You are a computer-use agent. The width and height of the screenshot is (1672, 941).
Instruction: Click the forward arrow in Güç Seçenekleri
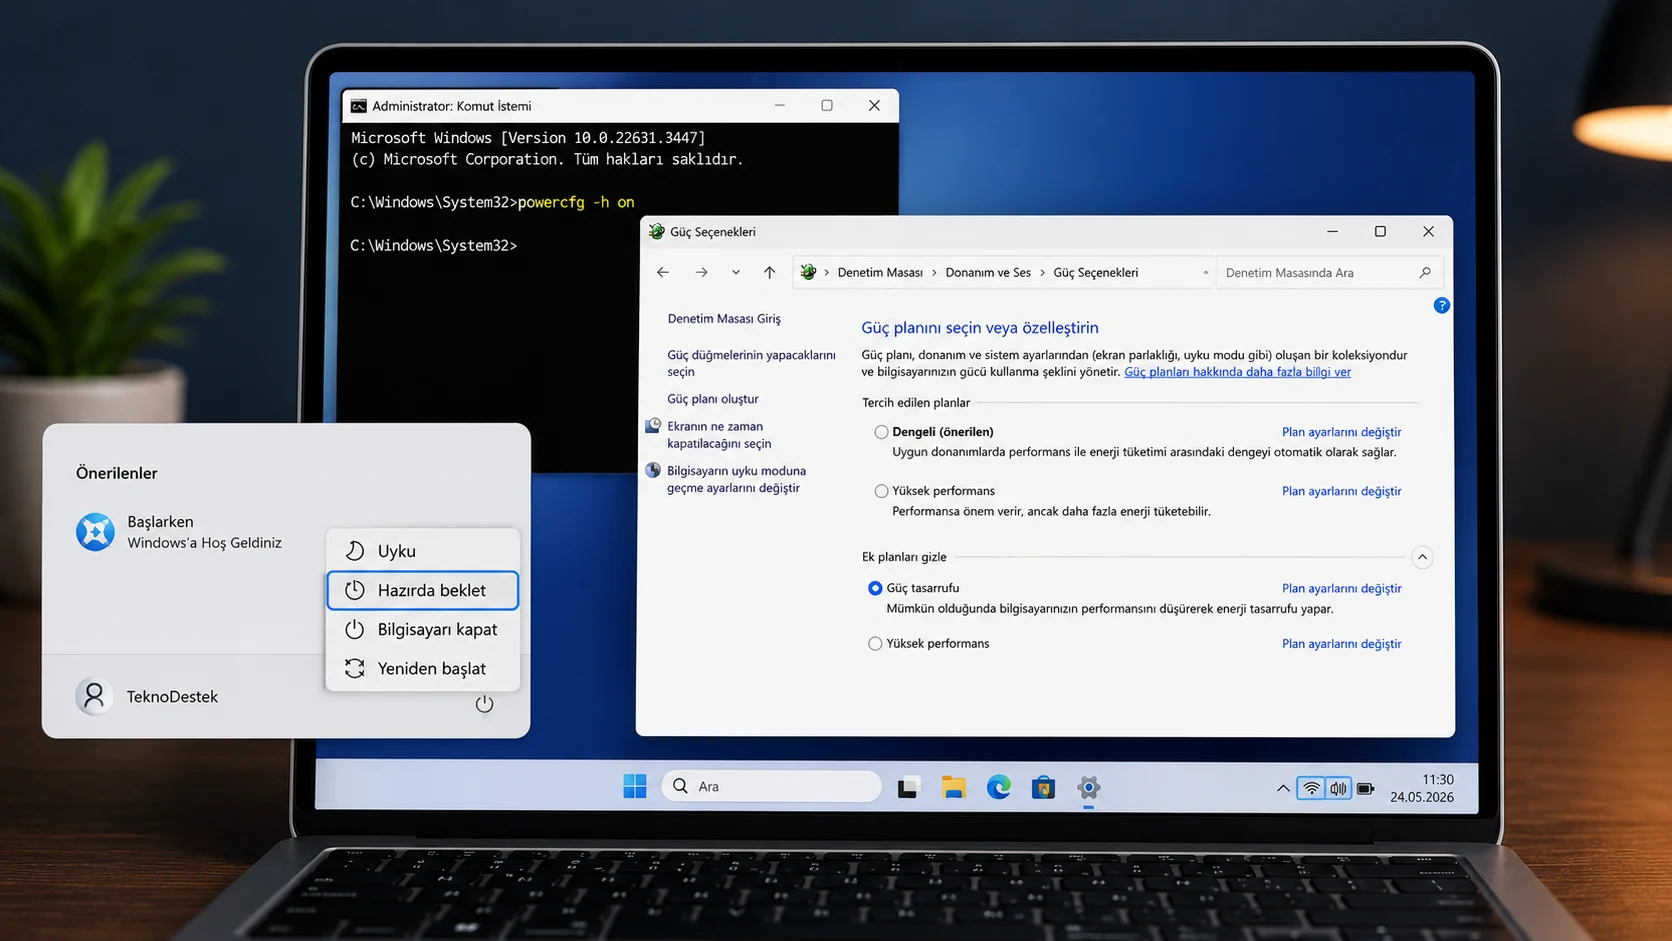701,272
